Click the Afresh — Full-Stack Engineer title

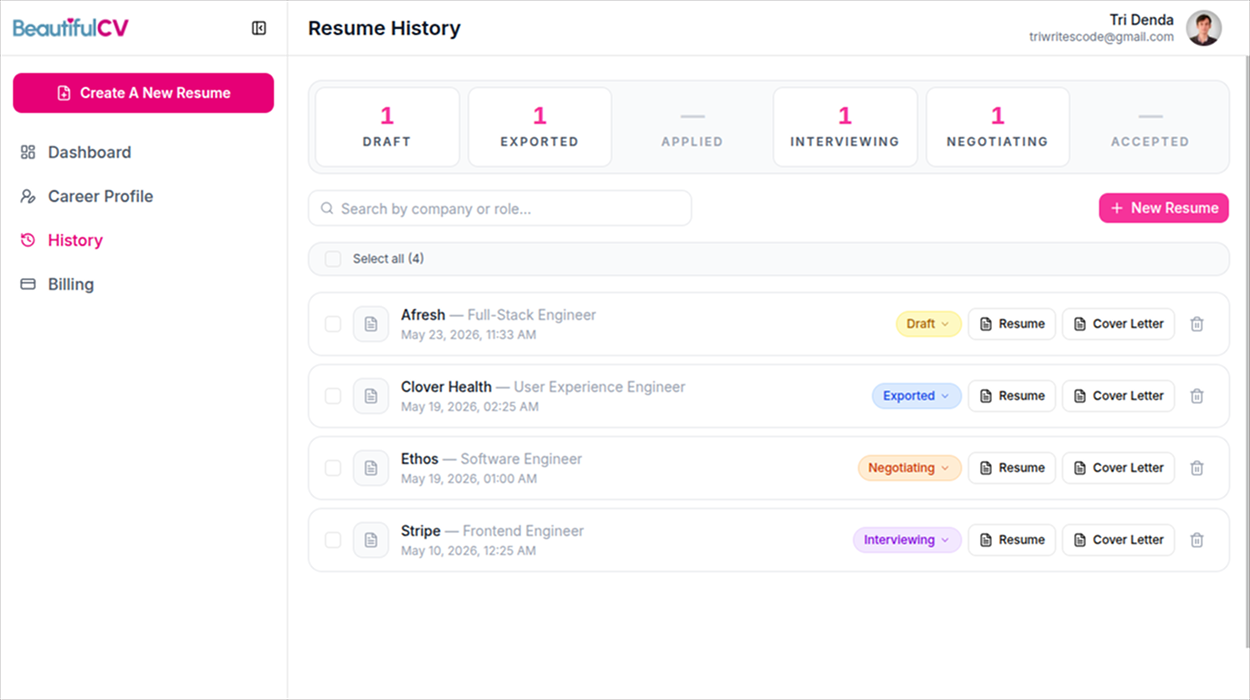point(498,315)
